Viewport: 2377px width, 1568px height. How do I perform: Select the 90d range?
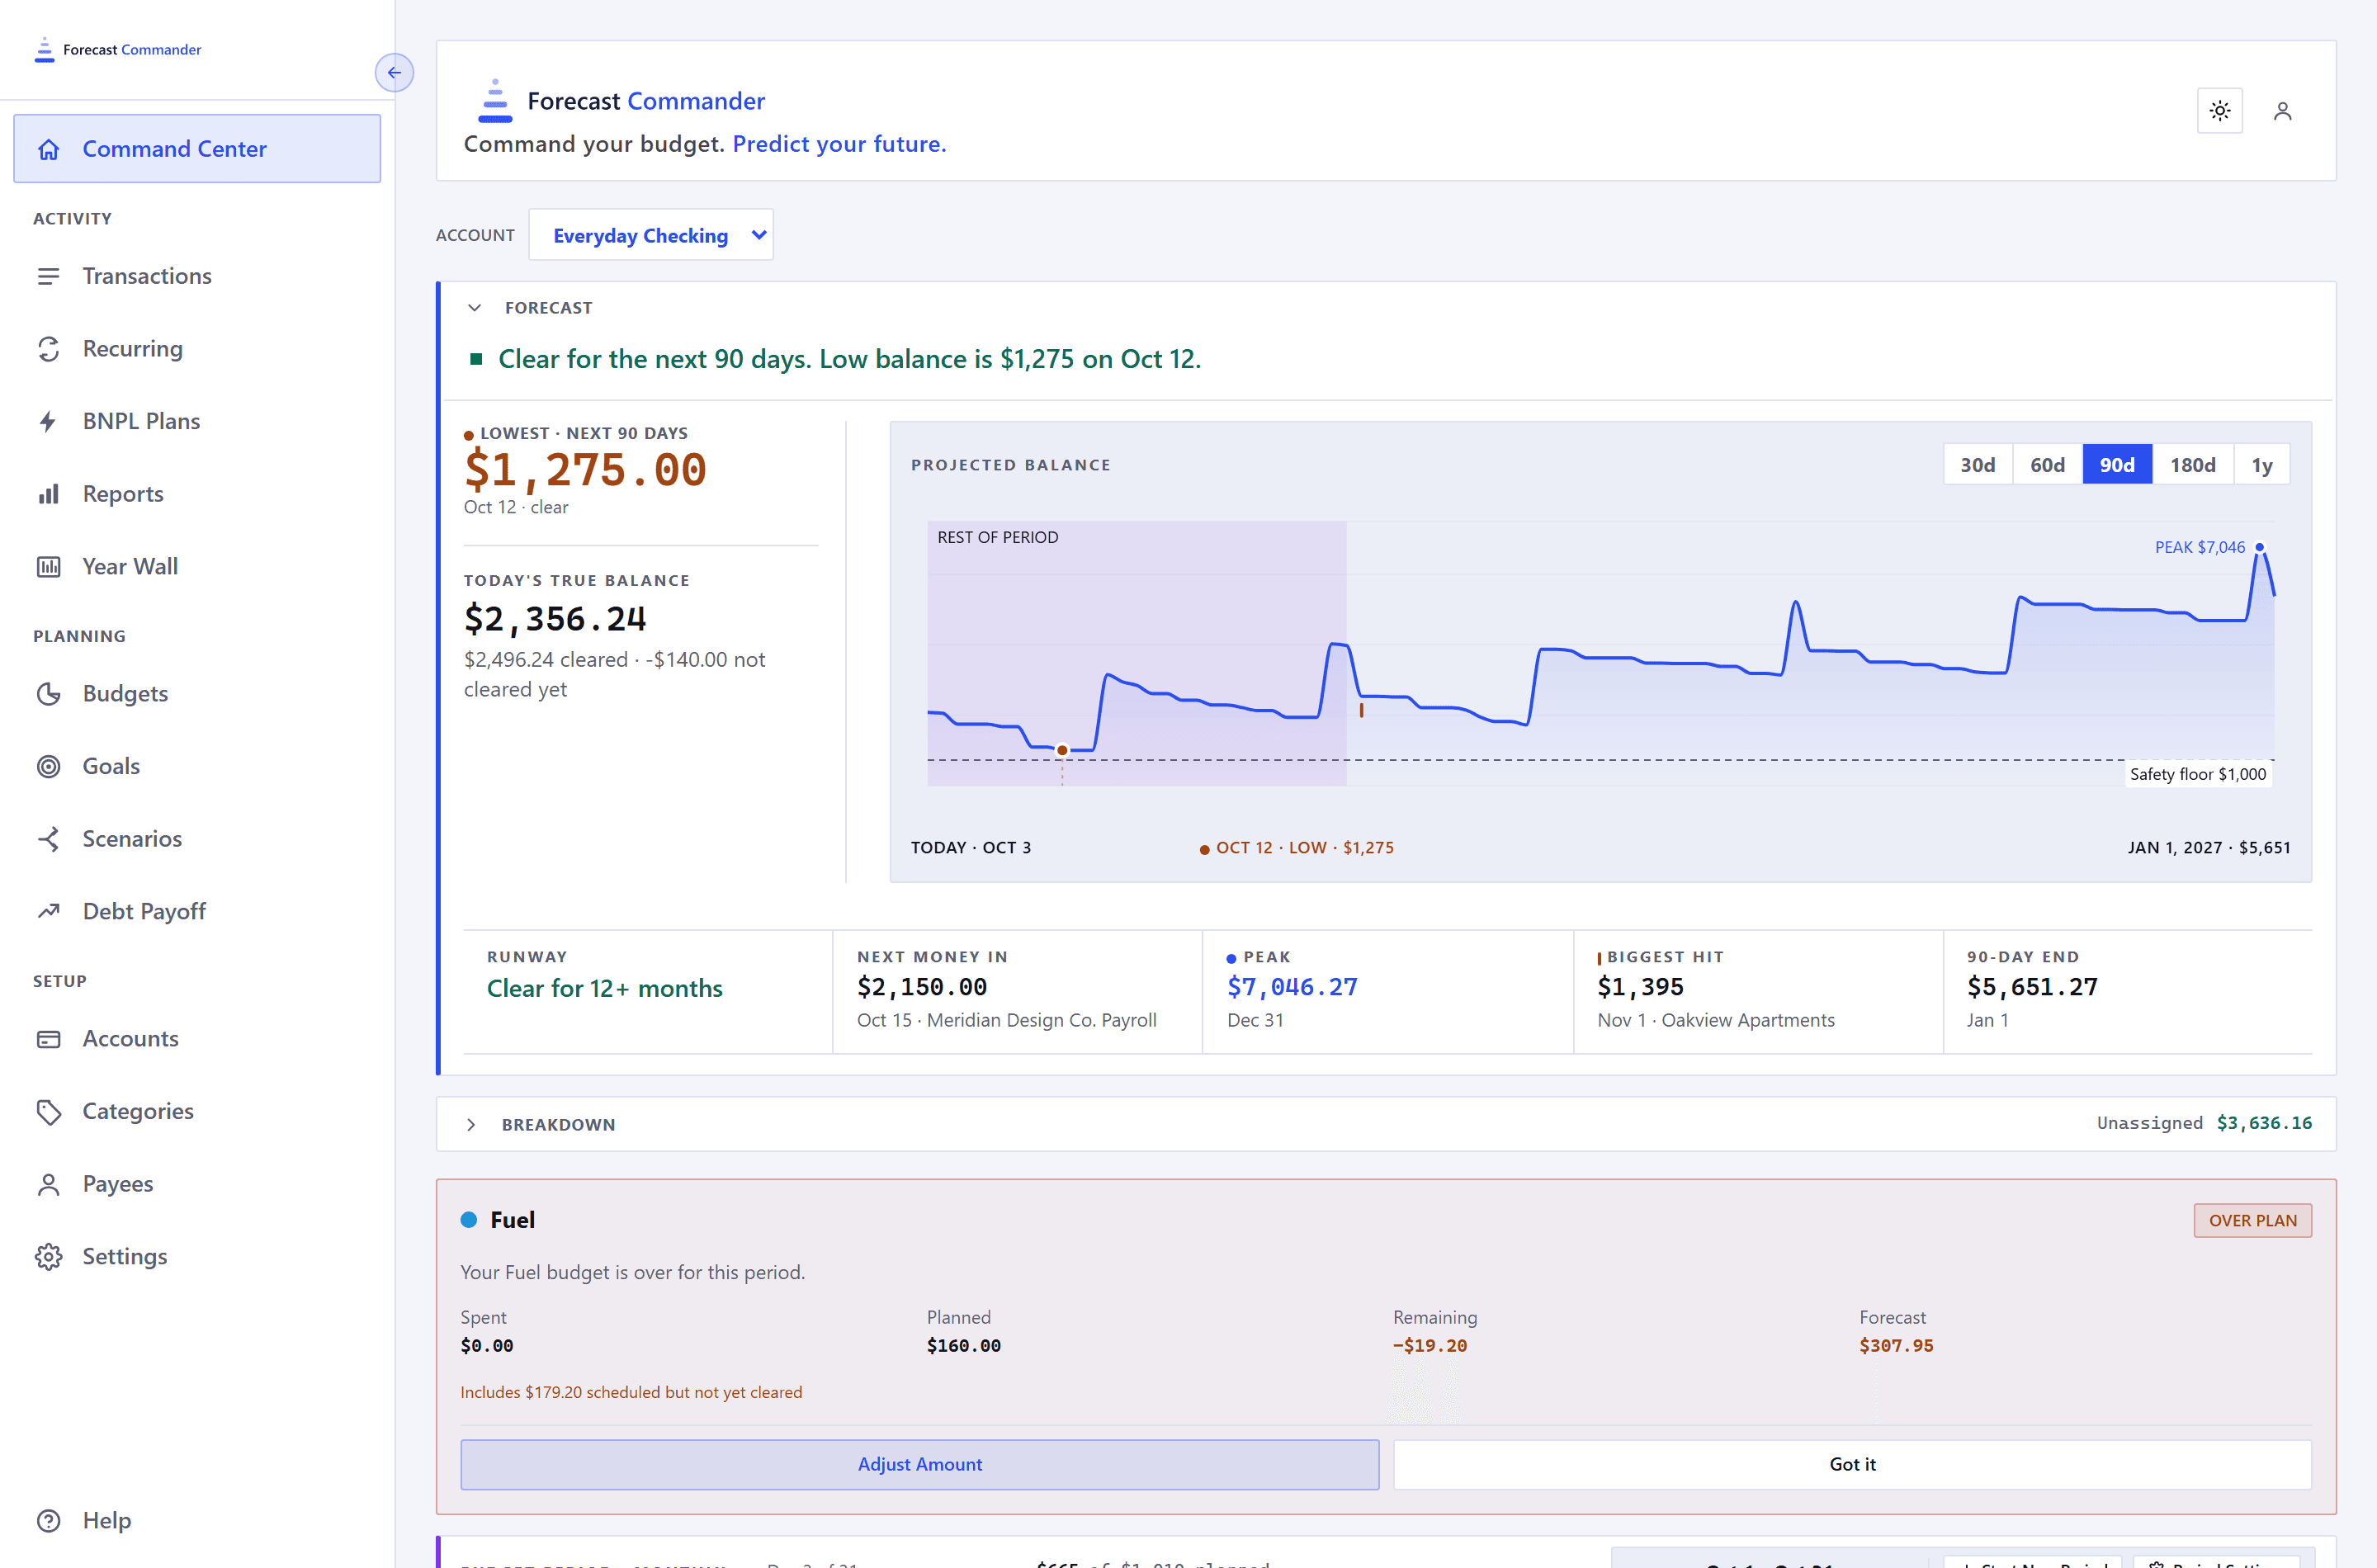pos(2117,465)
